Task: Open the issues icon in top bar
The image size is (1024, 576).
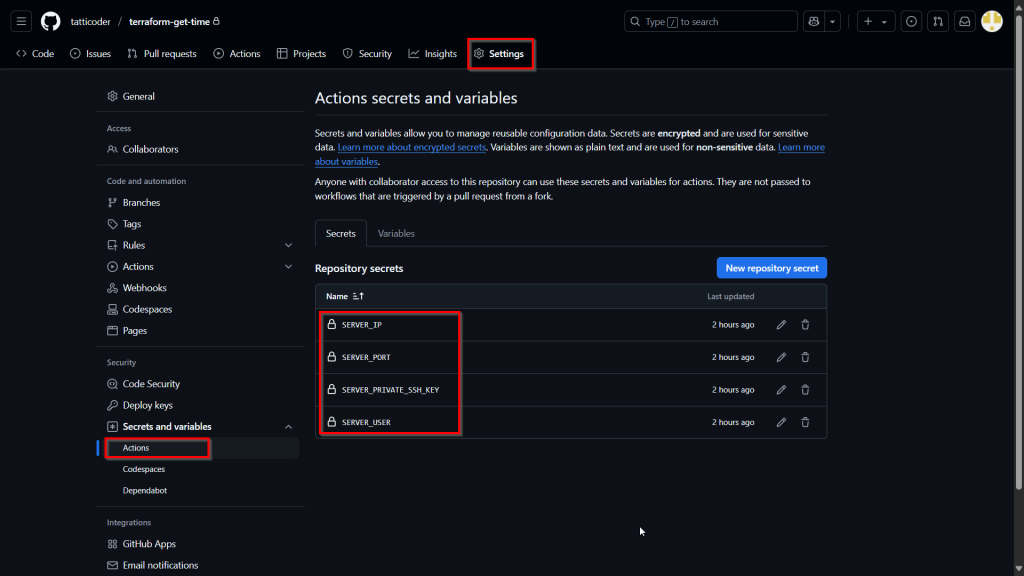Action: 911,21
